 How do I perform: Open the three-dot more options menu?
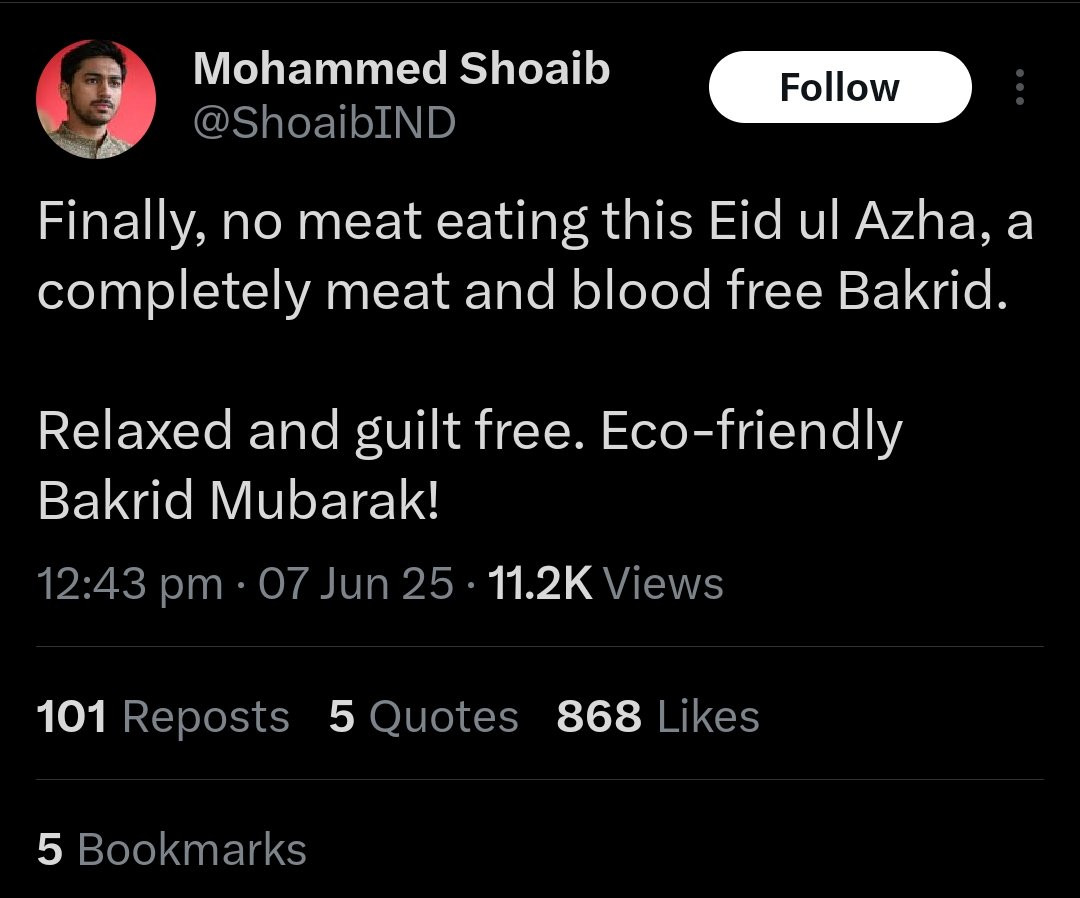[x=1019, y=87]
